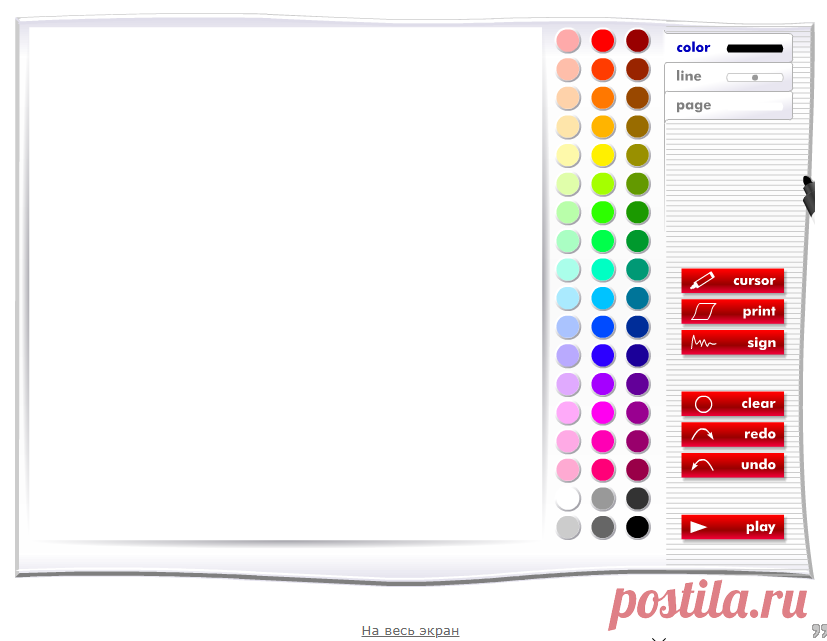Redo the last stroke
The image size is (827, 641).
pos(732,434)
